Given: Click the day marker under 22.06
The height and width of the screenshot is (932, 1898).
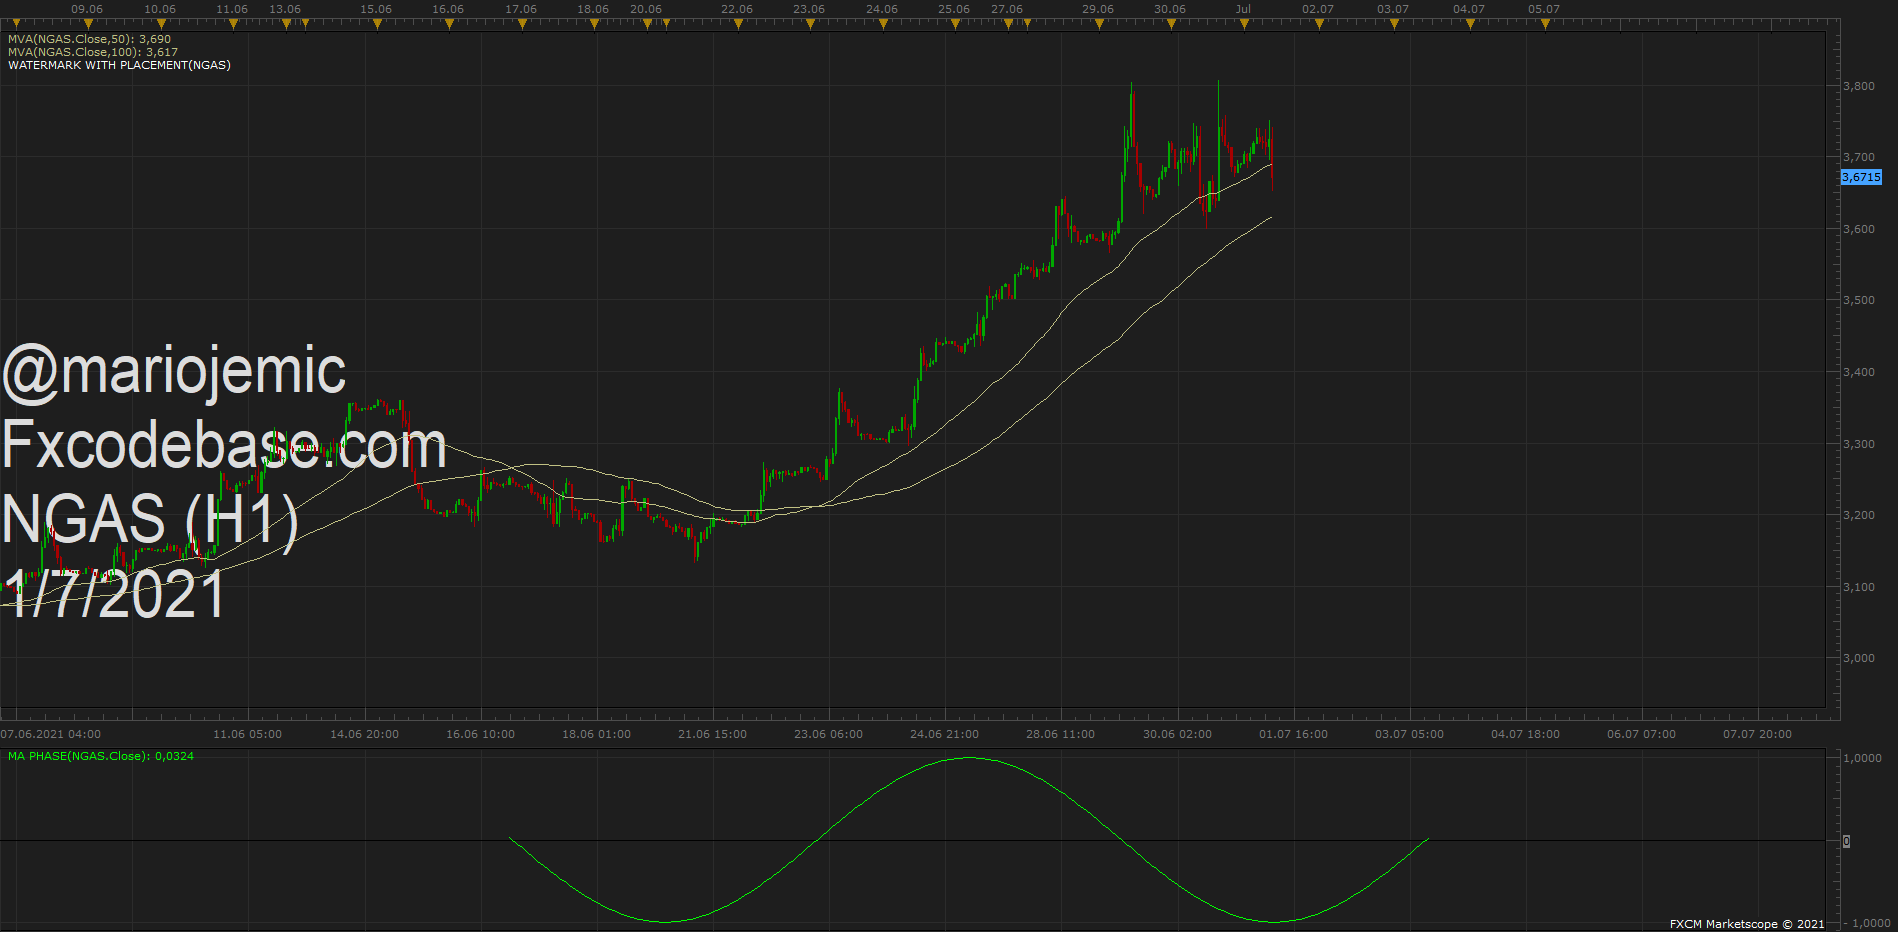Looking at the screenshot, I should tap(738, 24).
